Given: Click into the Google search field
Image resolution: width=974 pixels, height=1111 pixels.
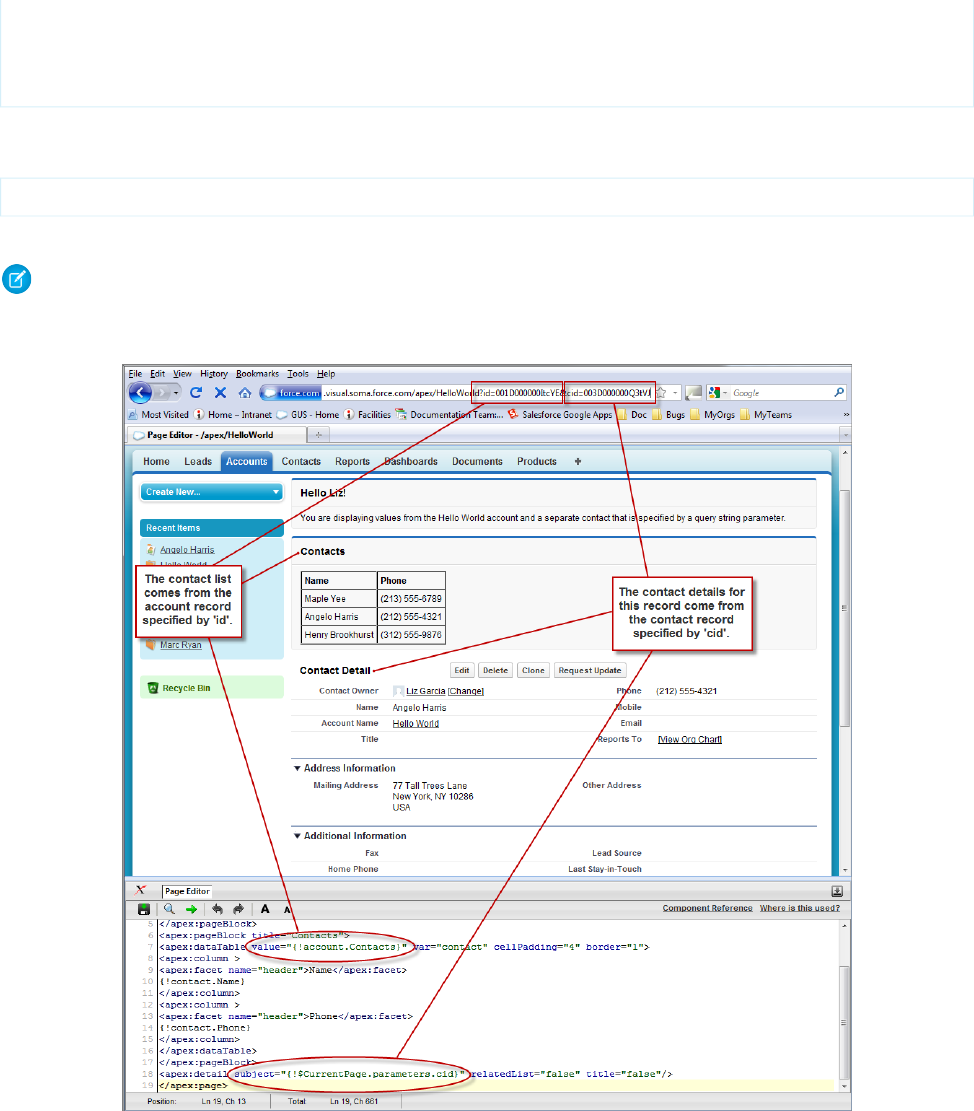Looking at the screenshot, I should [781, 393].
